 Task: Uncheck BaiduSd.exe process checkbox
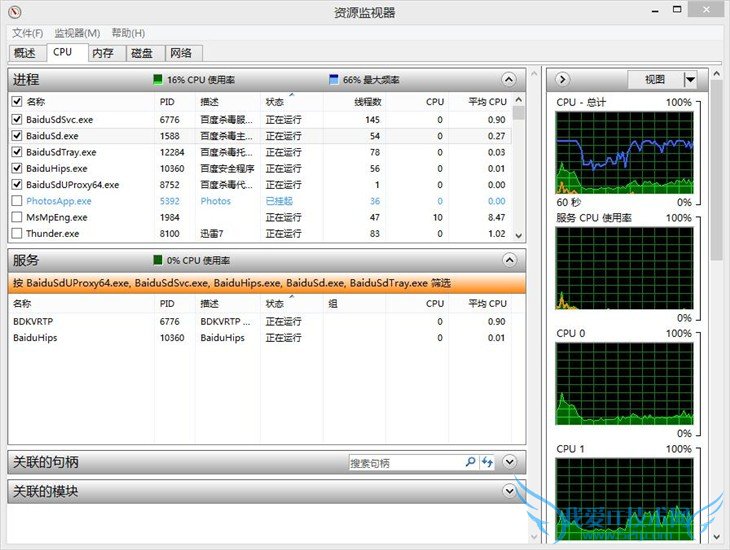(x=17, y=136)
